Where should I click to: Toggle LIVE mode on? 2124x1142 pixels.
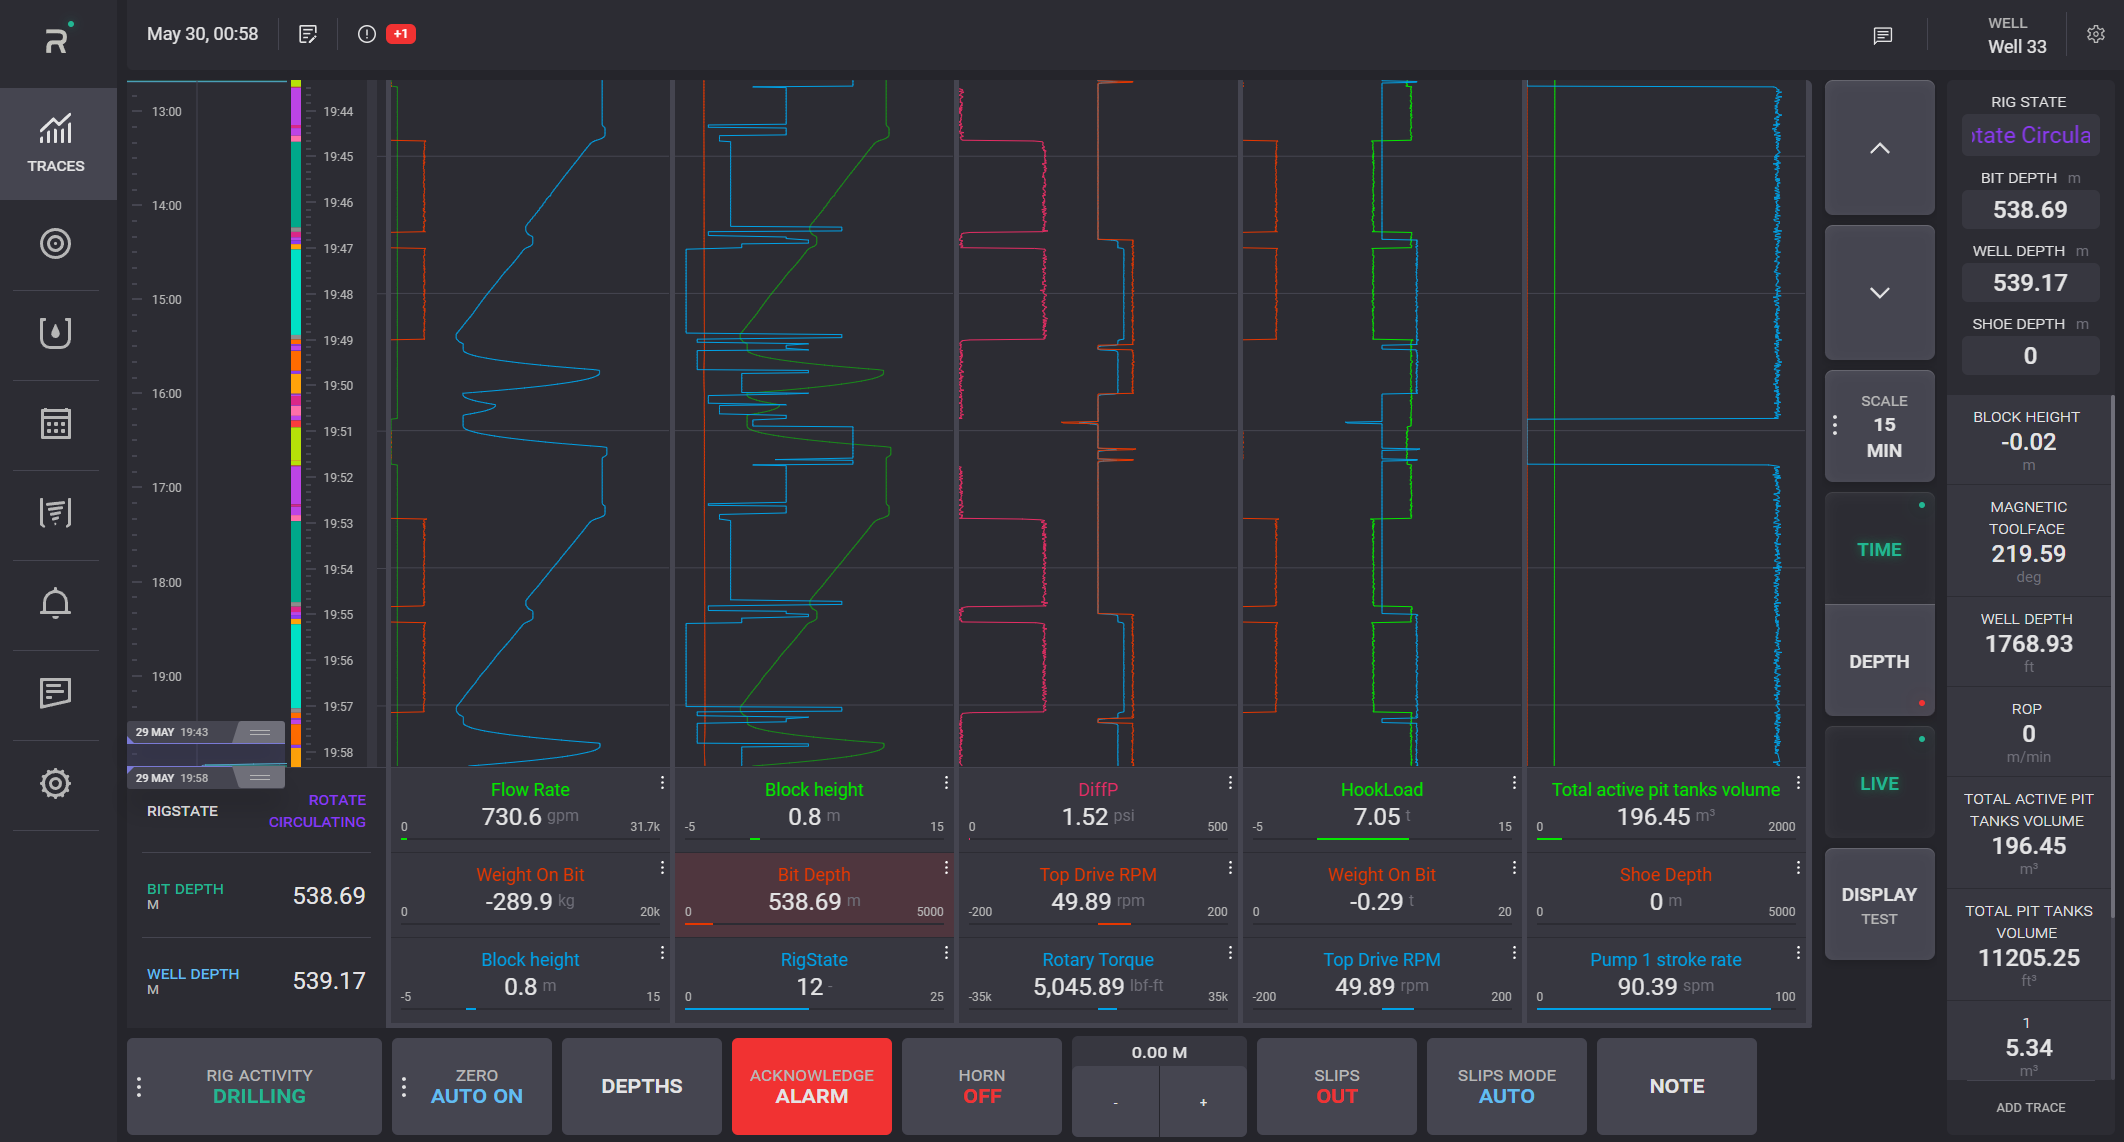[1879, 784]
